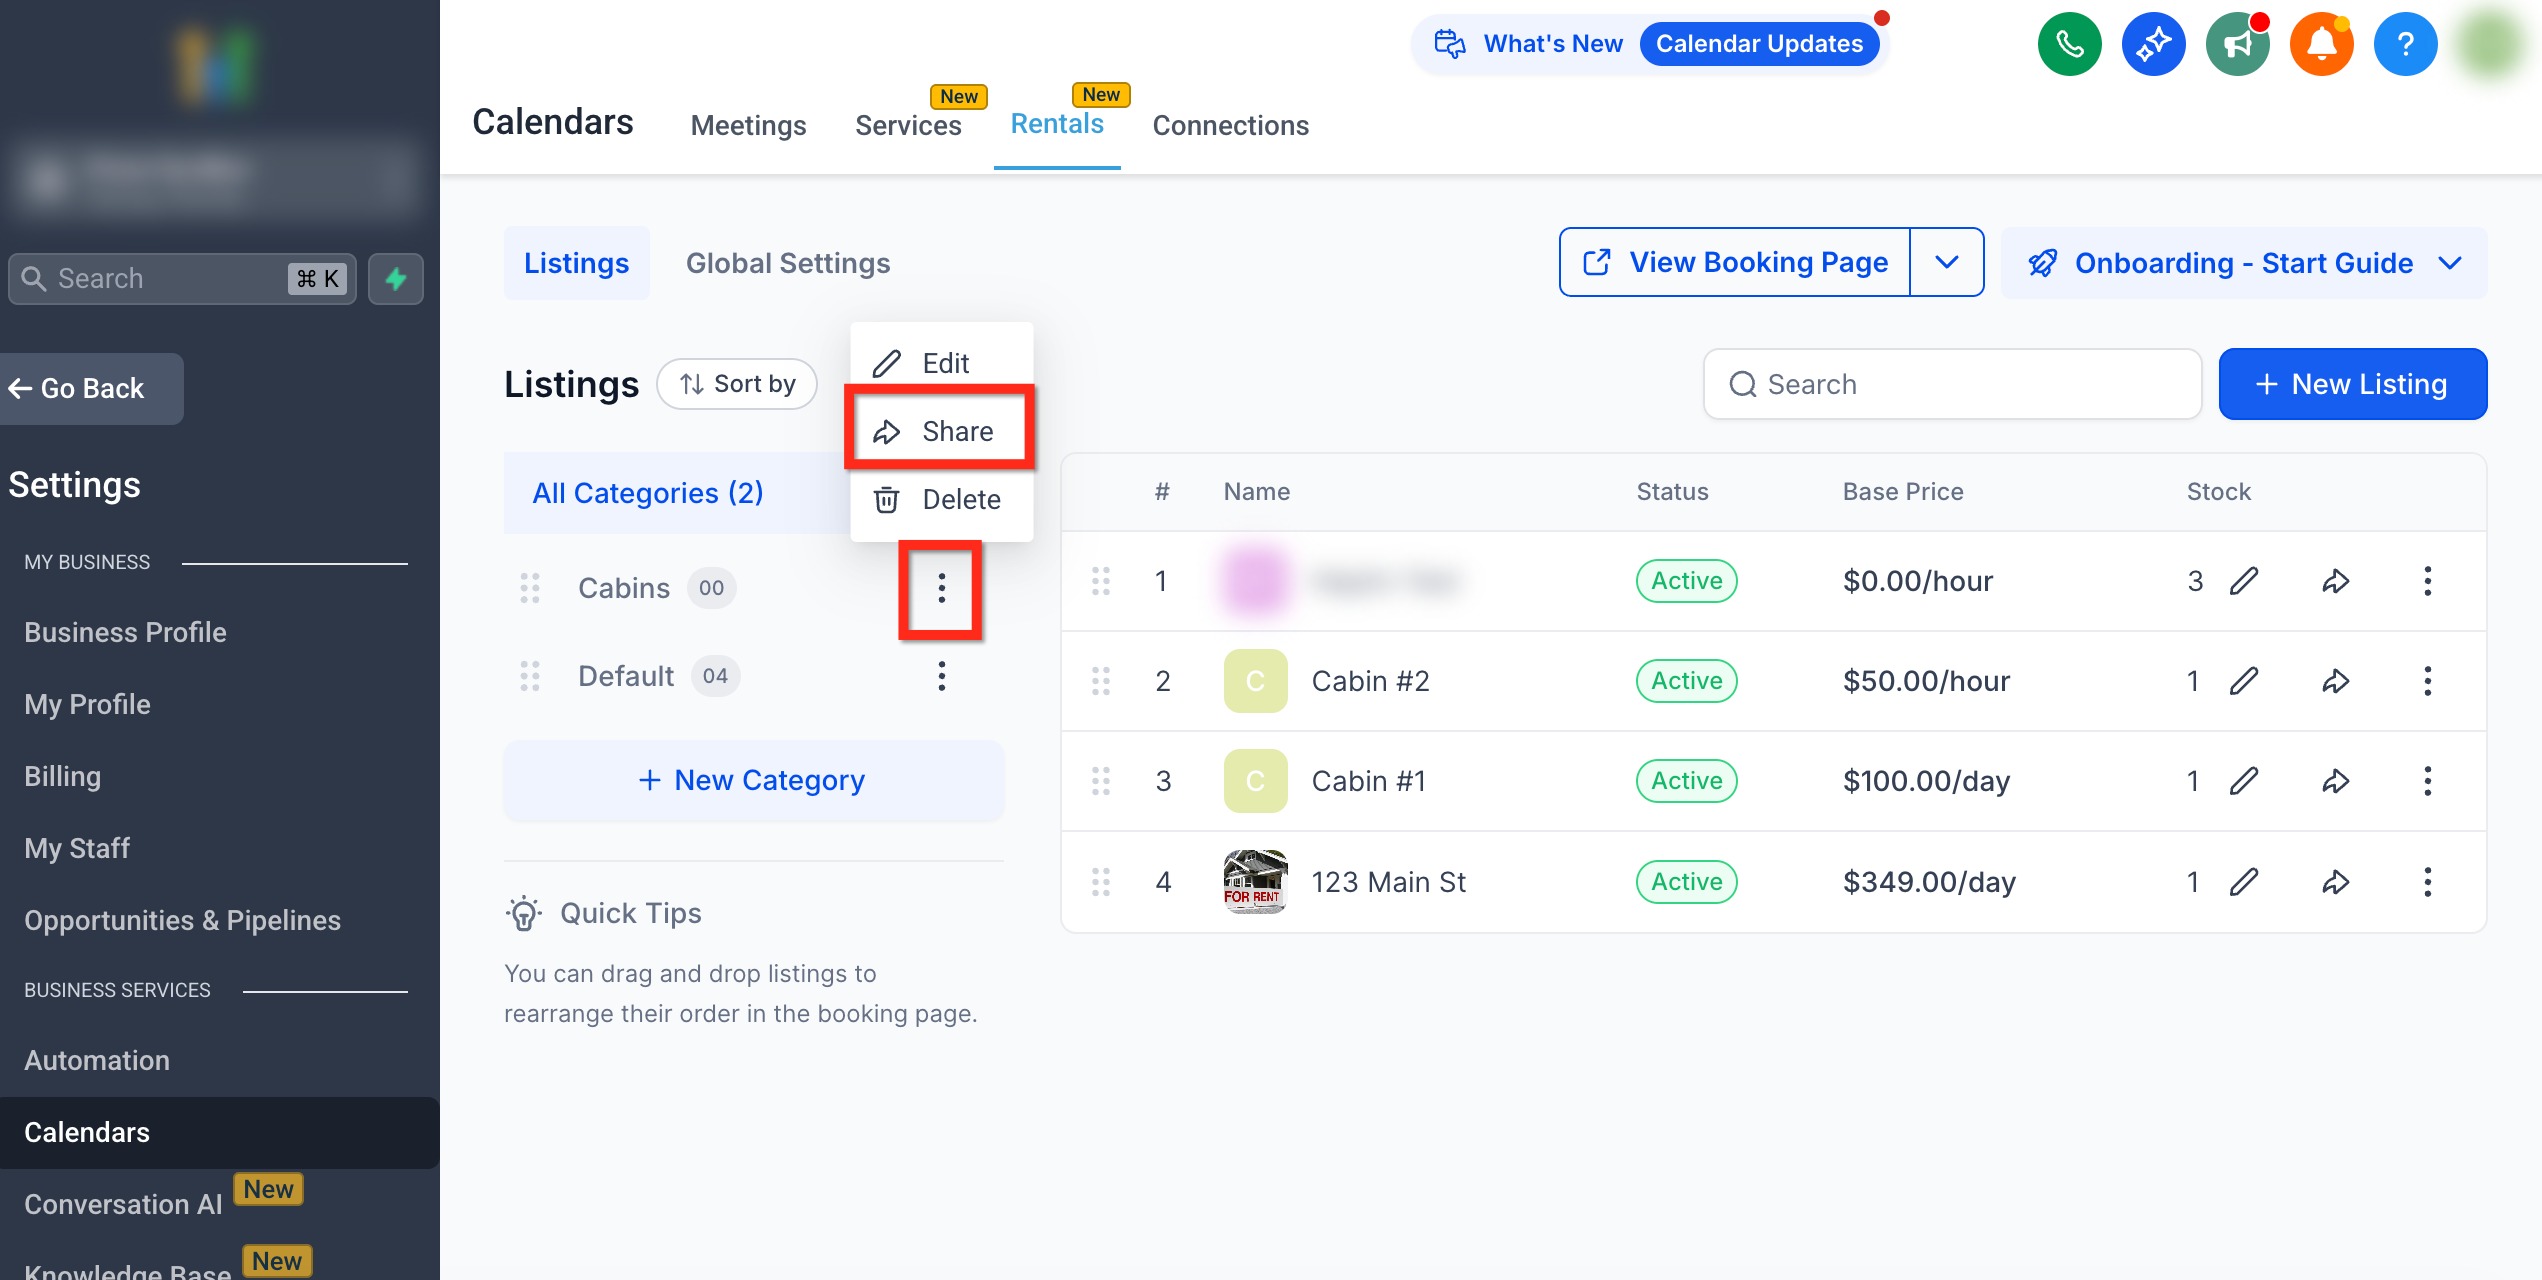Viewport: 2542px width, 1280px height.
Task: Open the Sort by dropdown
Action: [737, 384]
